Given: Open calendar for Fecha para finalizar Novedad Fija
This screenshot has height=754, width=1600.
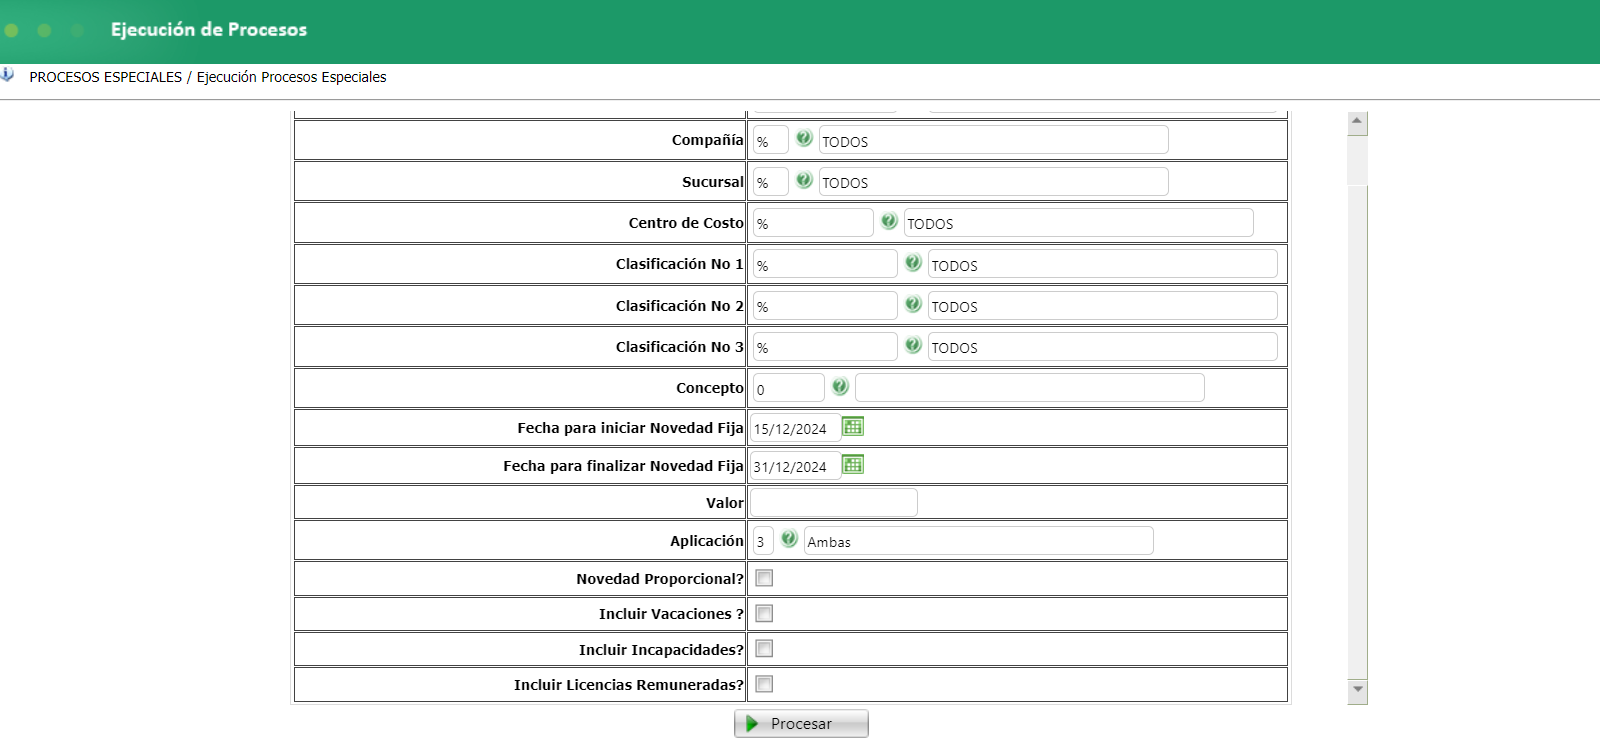Looking at the screenshot, I should (x=853, y=465).
